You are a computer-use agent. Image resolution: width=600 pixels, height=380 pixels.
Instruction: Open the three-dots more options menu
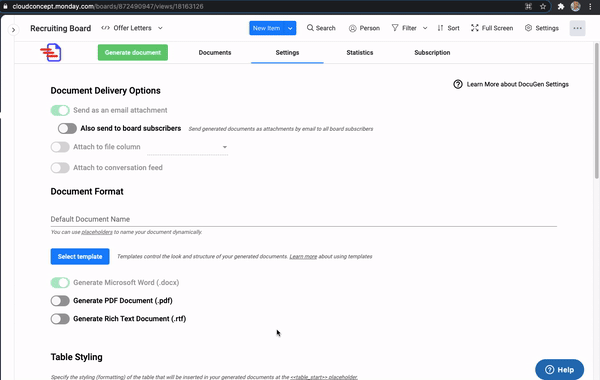click(x=577, y=28)
